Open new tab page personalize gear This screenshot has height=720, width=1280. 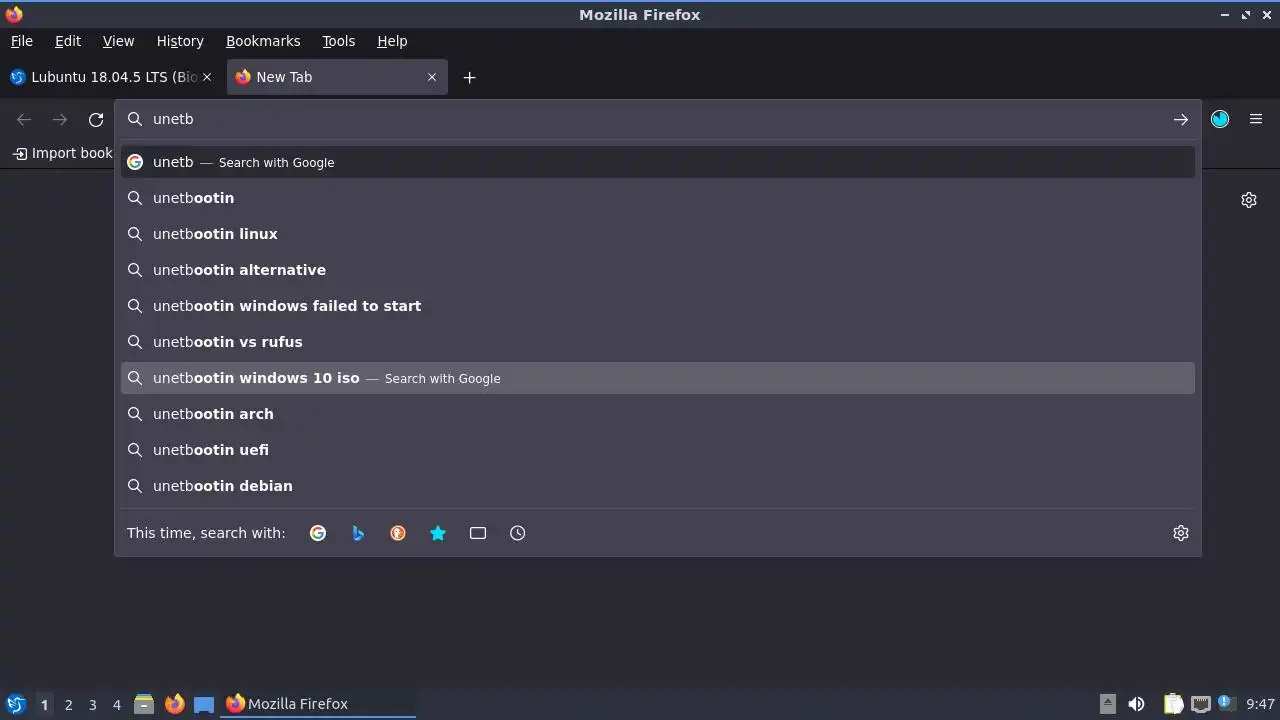tap(1249, 200)
